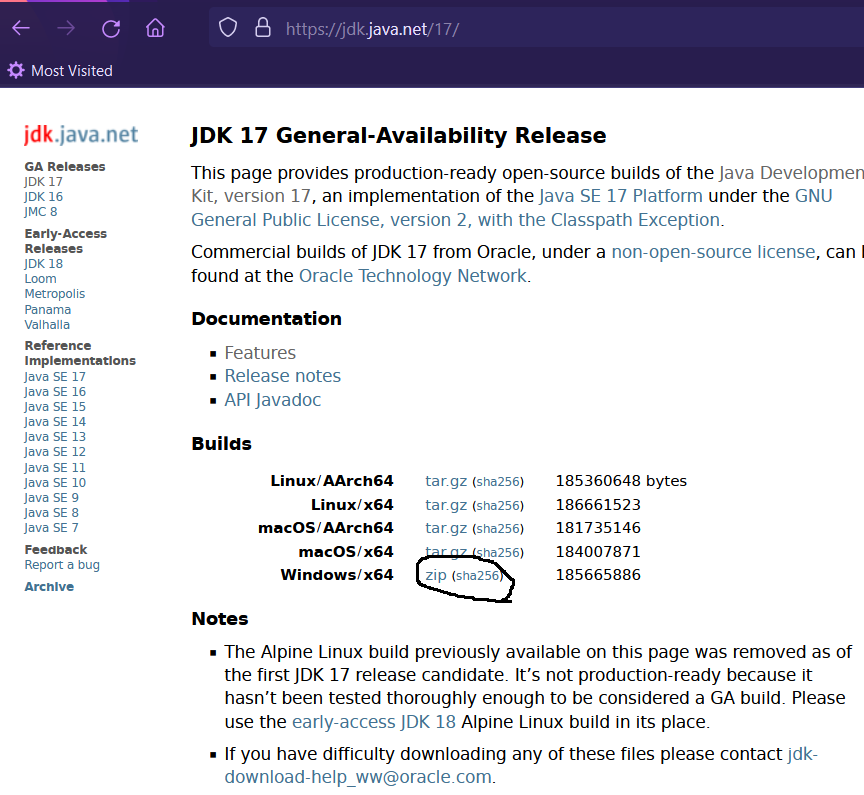The height and width of the screenshot is (795, 864).
Task: Click the Builds section heading
Action: (x=222, y=444)
